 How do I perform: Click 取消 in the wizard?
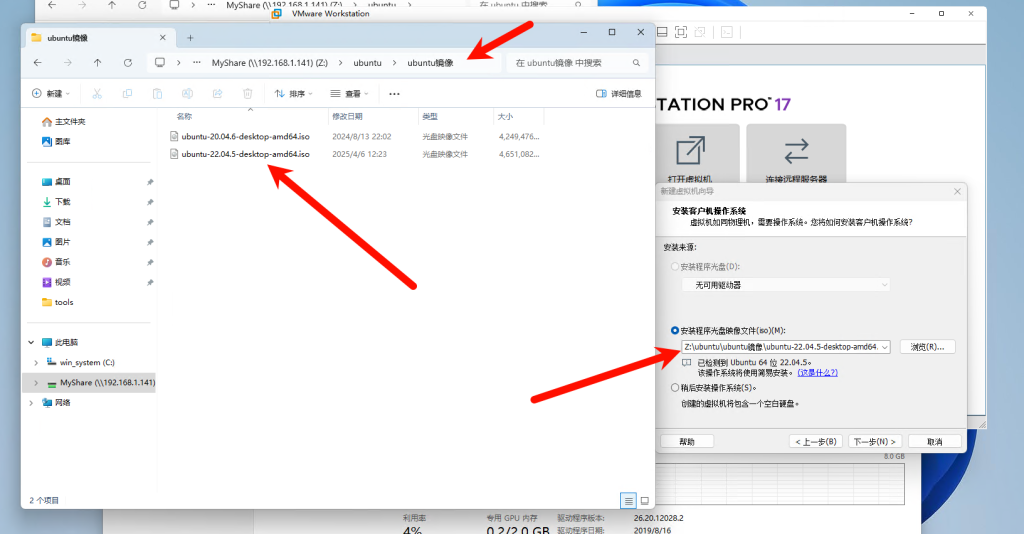[935, 441]
